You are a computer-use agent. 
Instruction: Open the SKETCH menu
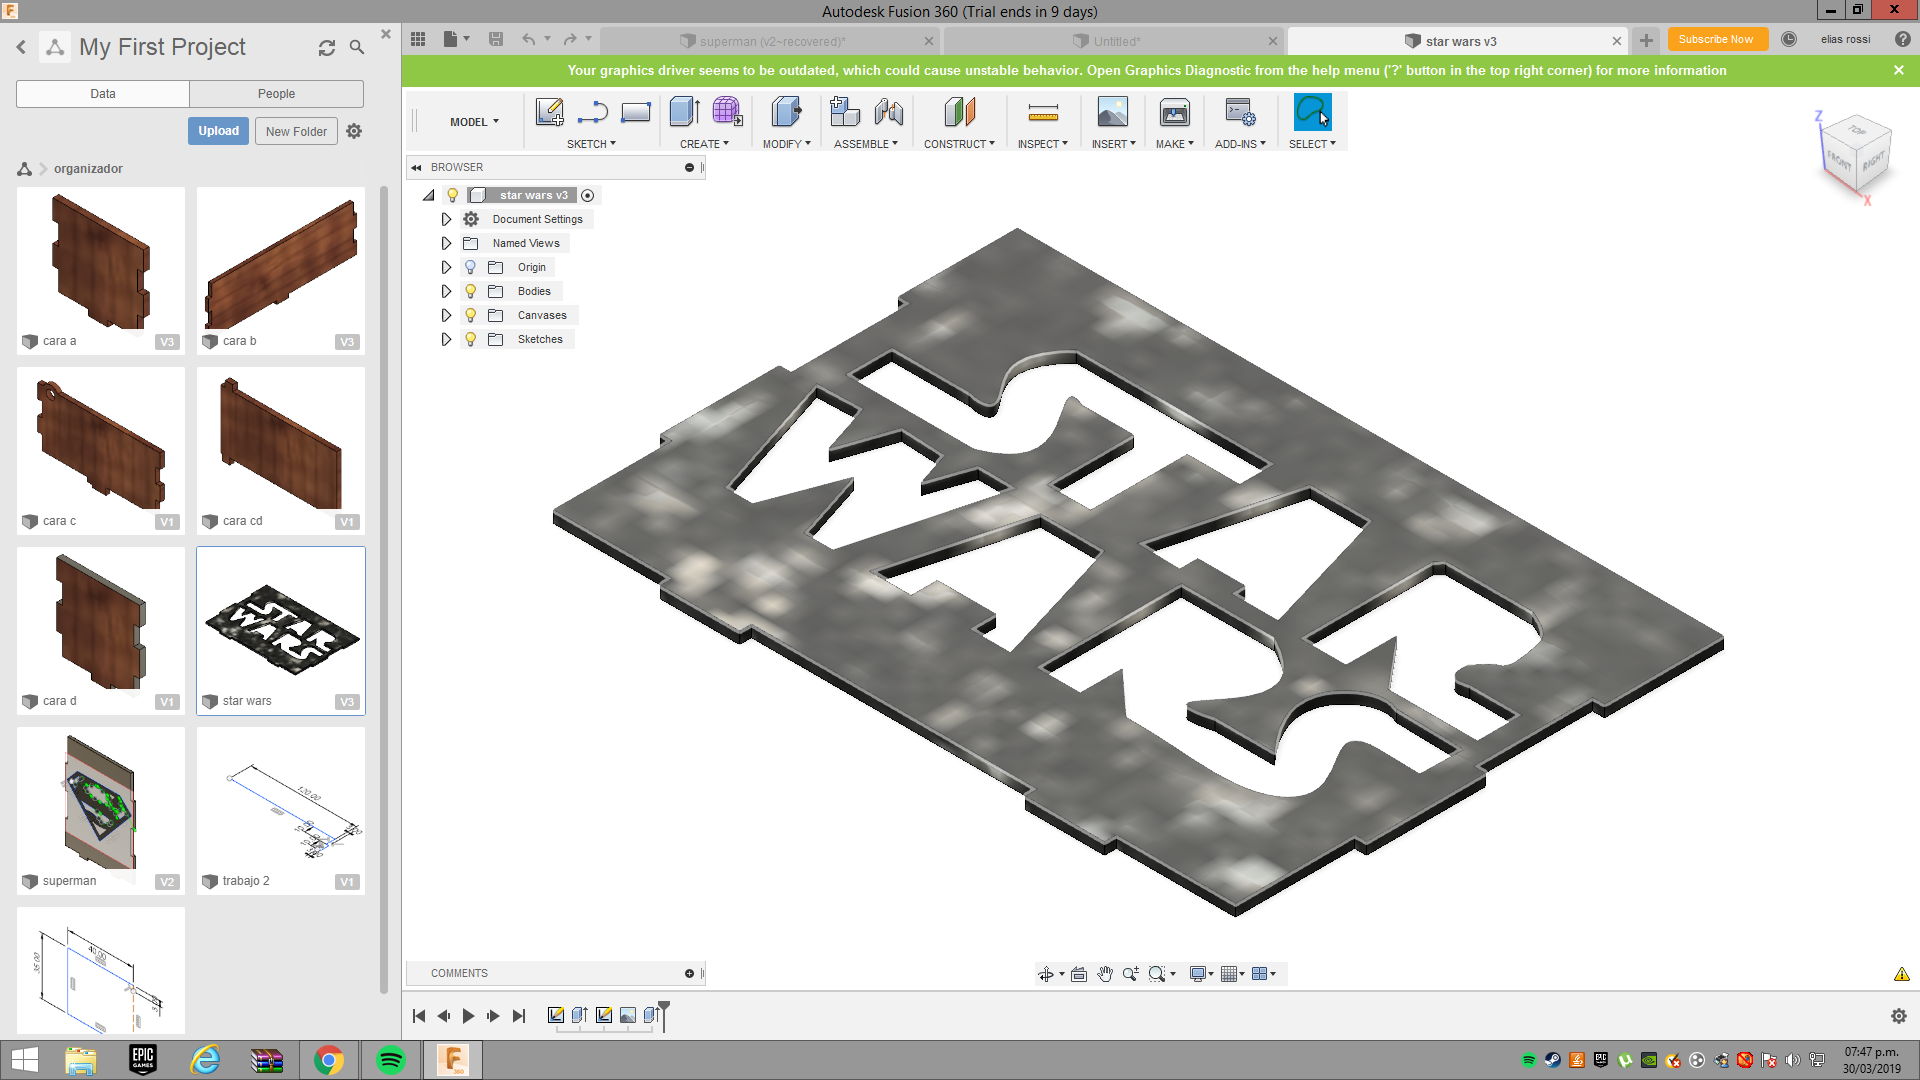click(x=591, y=144)
